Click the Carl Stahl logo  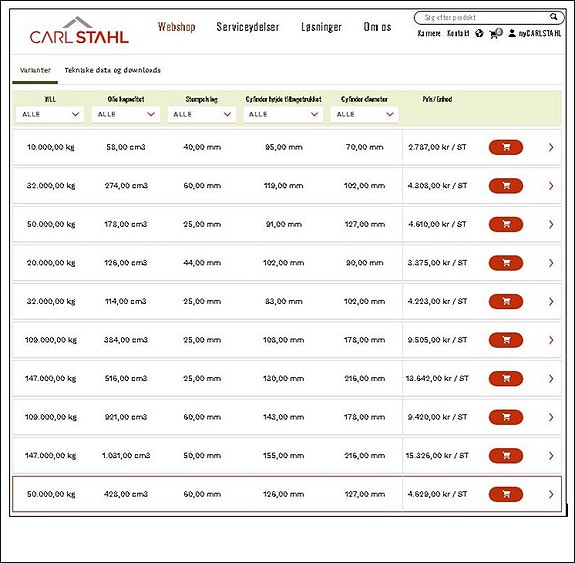[x=79, y=31]
